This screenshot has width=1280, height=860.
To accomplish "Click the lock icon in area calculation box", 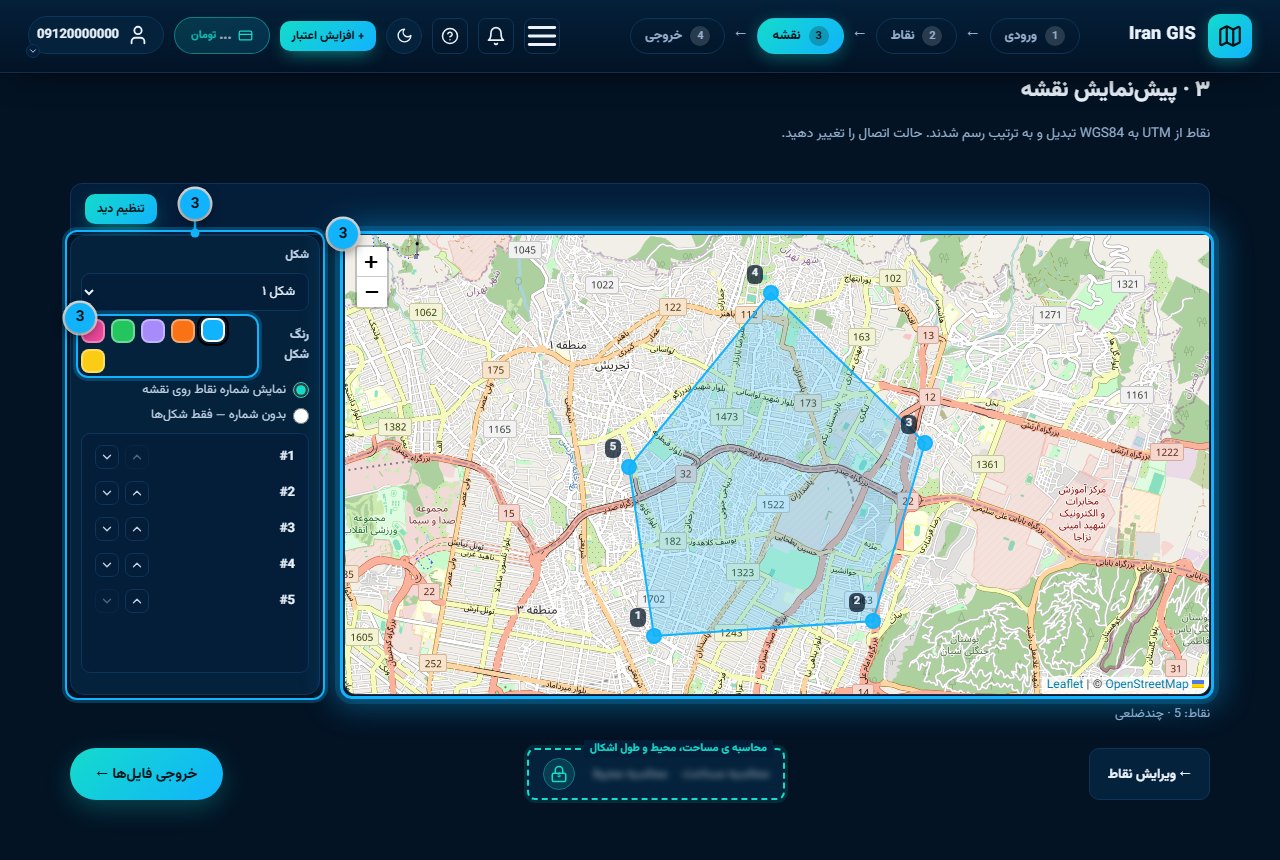I will pos(559,774).
